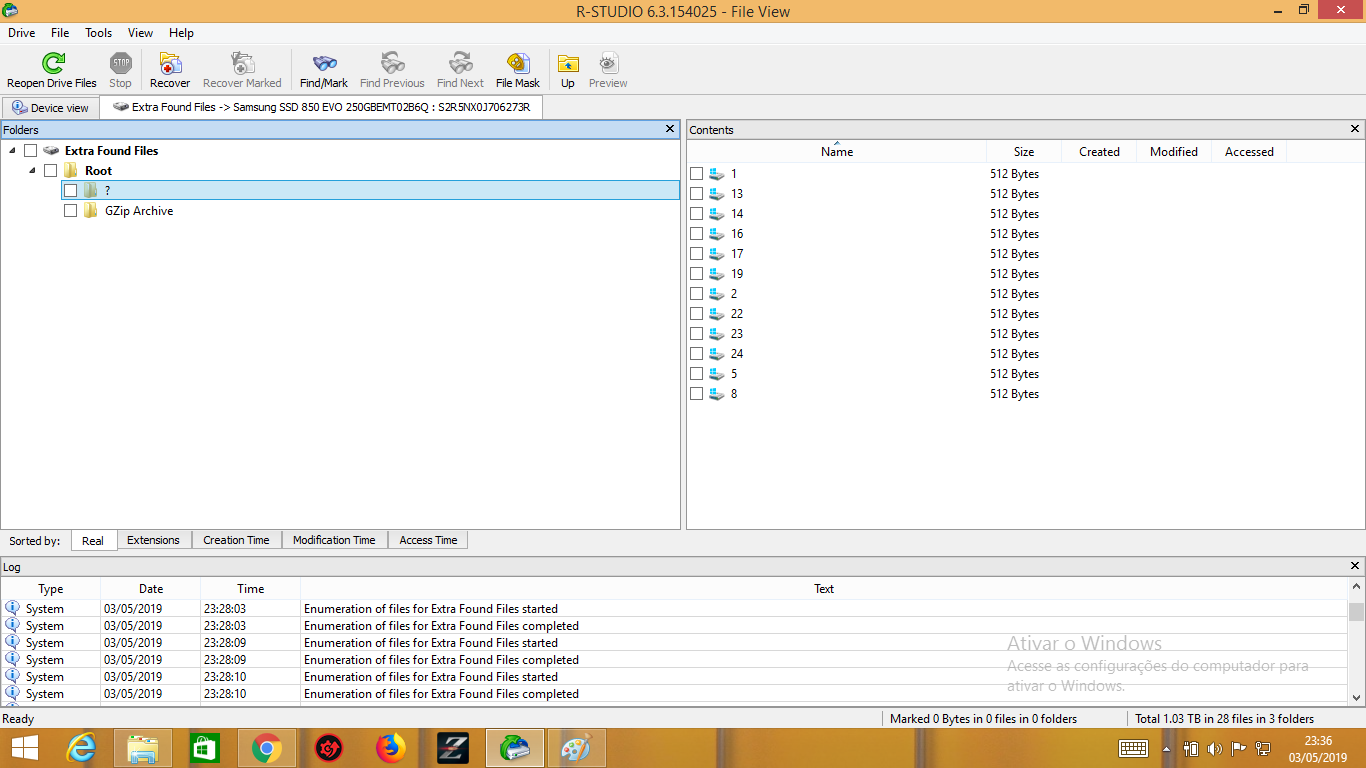Open the touch keyboard tray icon
Image resolution: width=1366 pixels, height=768 pixels.
pyautogui.click(x=1133, y=748)
